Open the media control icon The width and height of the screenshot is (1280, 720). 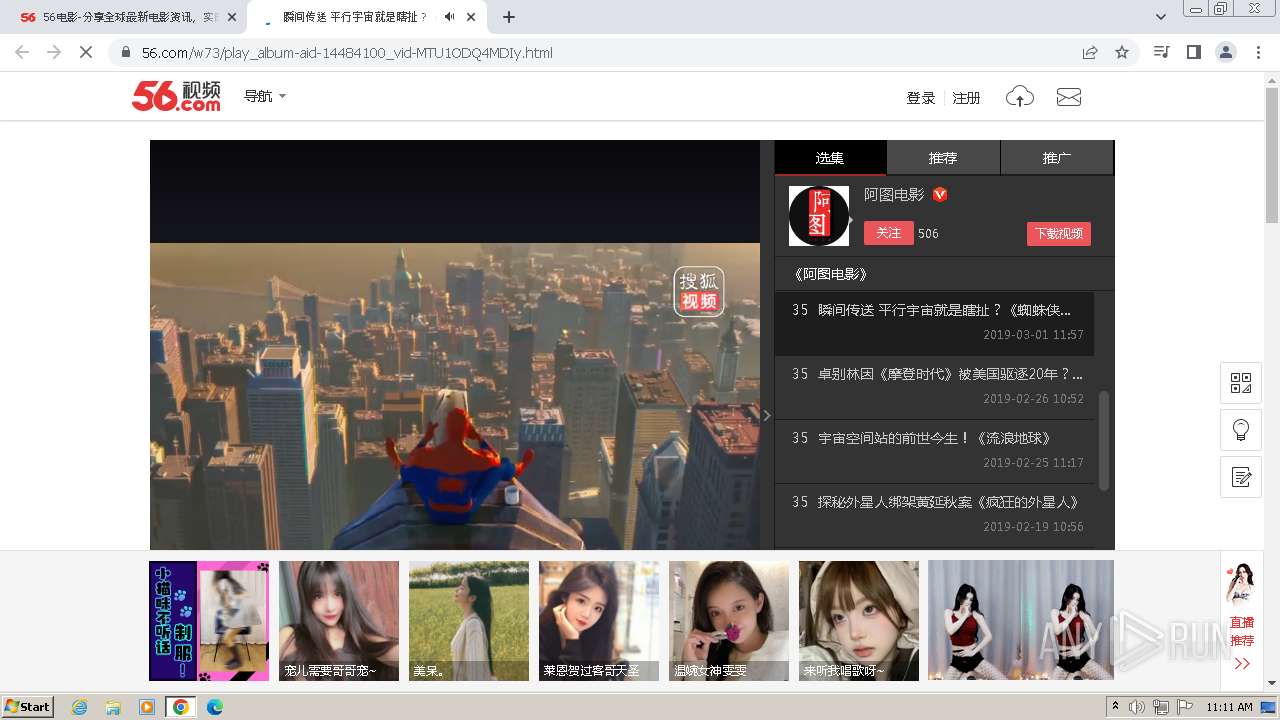pyautogui.click(x=1161, y=52)
